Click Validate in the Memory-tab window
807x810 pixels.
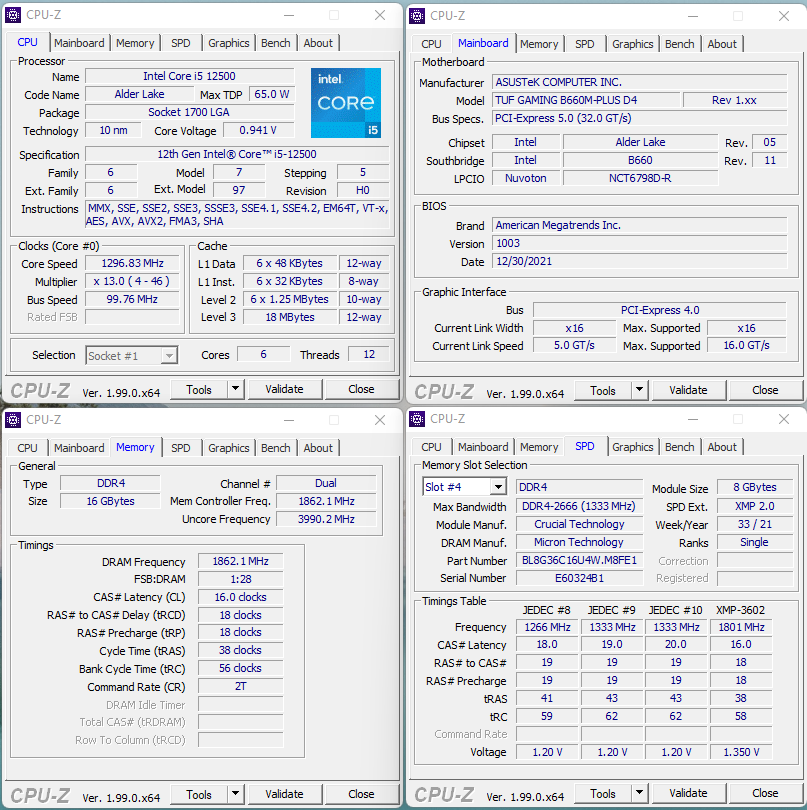(285, 794)
